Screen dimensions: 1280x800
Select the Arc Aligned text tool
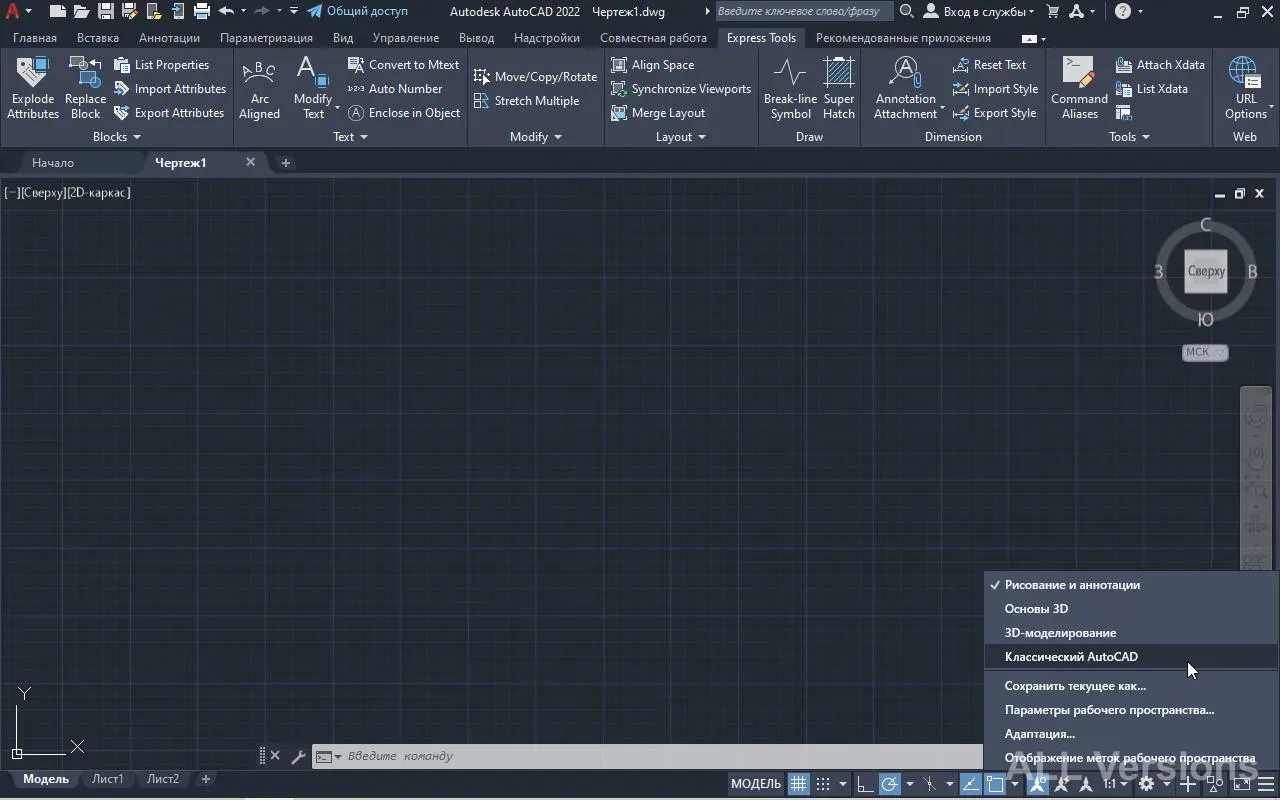coord(259,88)
